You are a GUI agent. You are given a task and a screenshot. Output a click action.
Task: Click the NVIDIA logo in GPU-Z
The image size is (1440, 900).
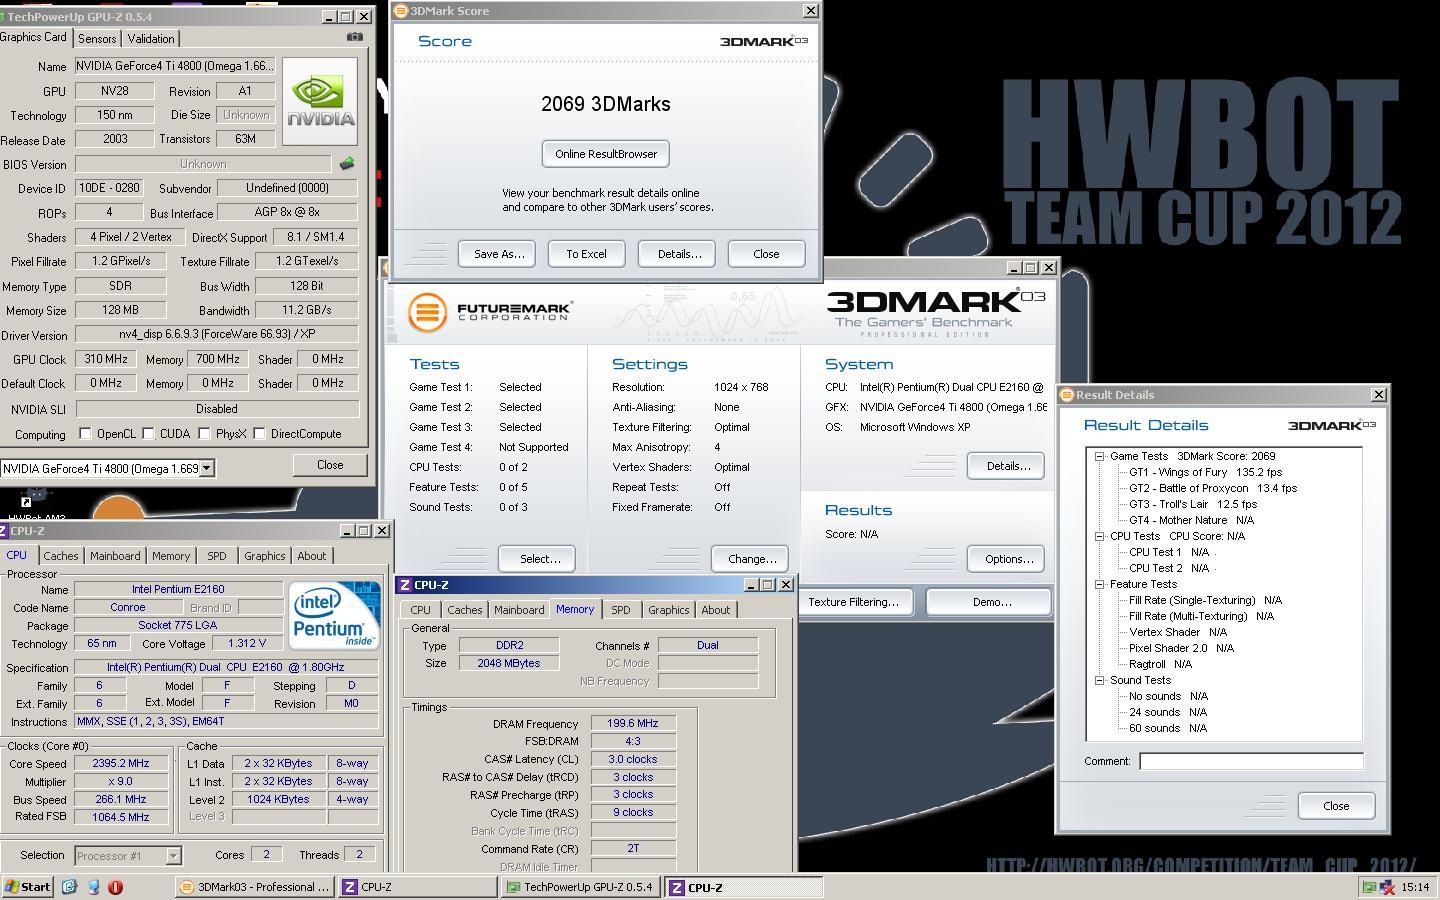(320, 102)
